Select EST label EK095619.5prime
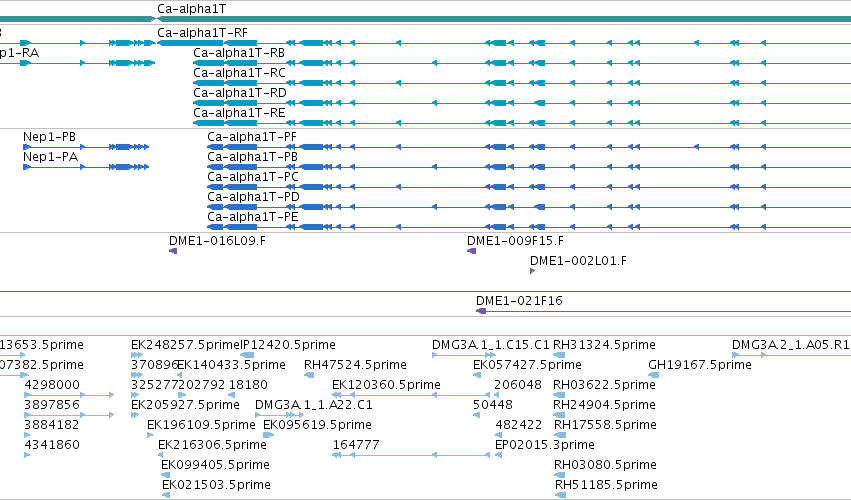The image size is (851, 500). click(317, 426)
